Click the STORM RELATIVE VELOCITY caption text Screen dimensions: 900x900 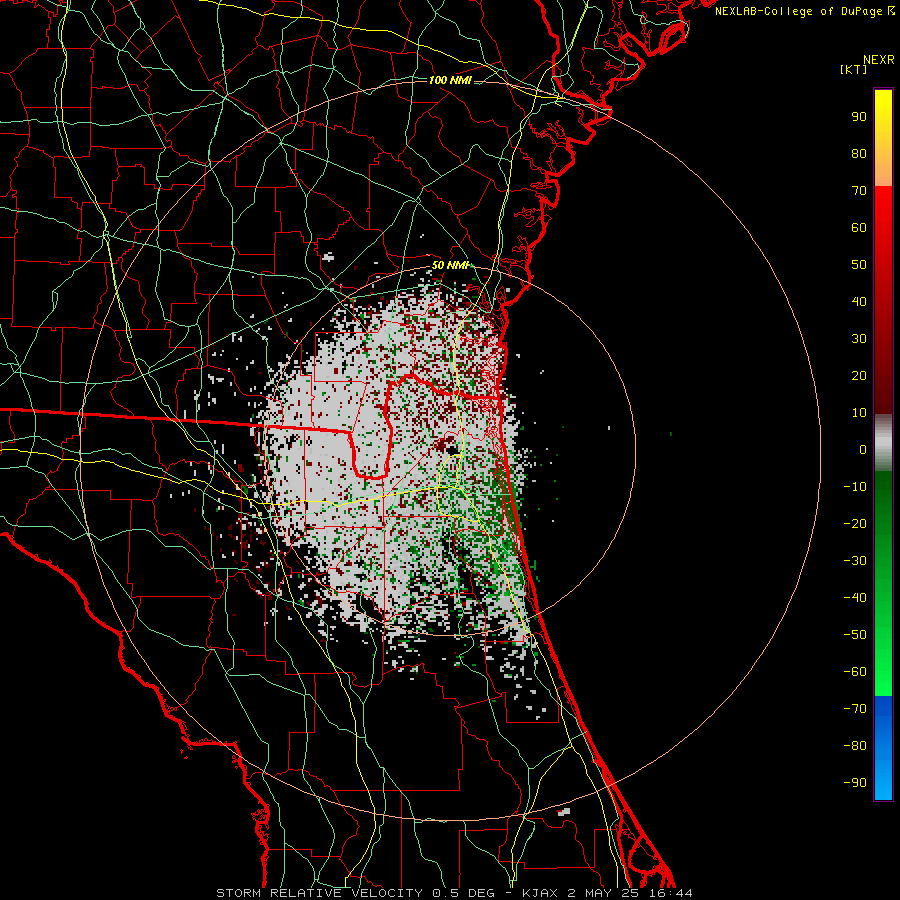[x=319, y=893]
